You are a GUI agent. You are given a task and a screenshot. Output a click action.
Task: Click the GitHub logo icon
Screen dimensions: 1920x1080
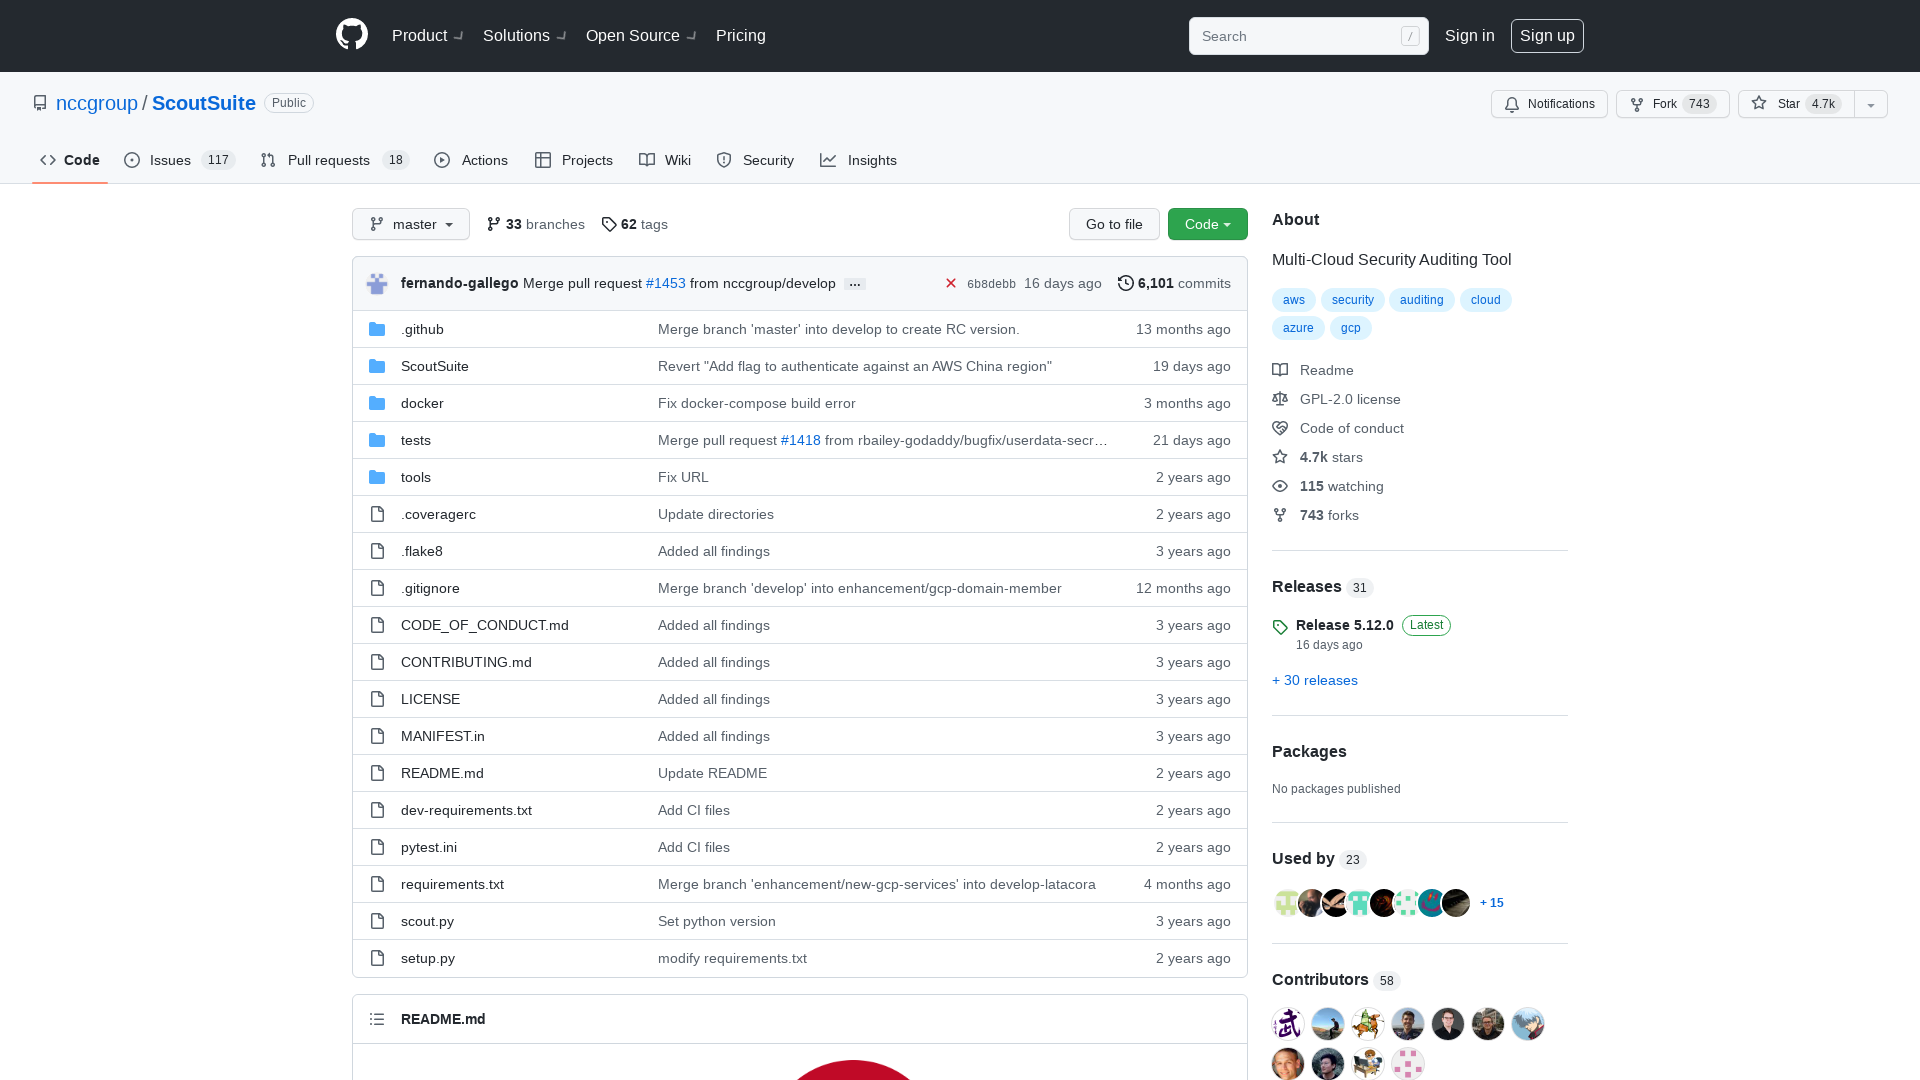[x=352, y=35]
